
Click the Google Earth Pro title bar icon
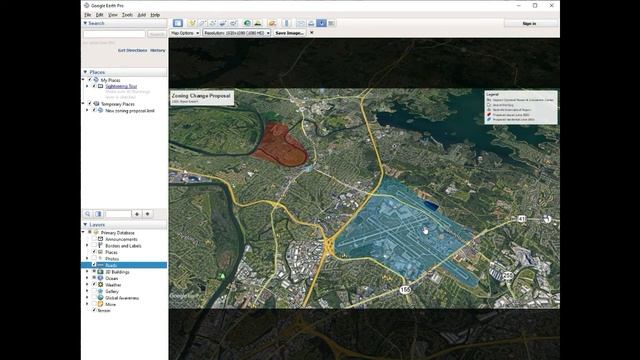pos(87,6)
